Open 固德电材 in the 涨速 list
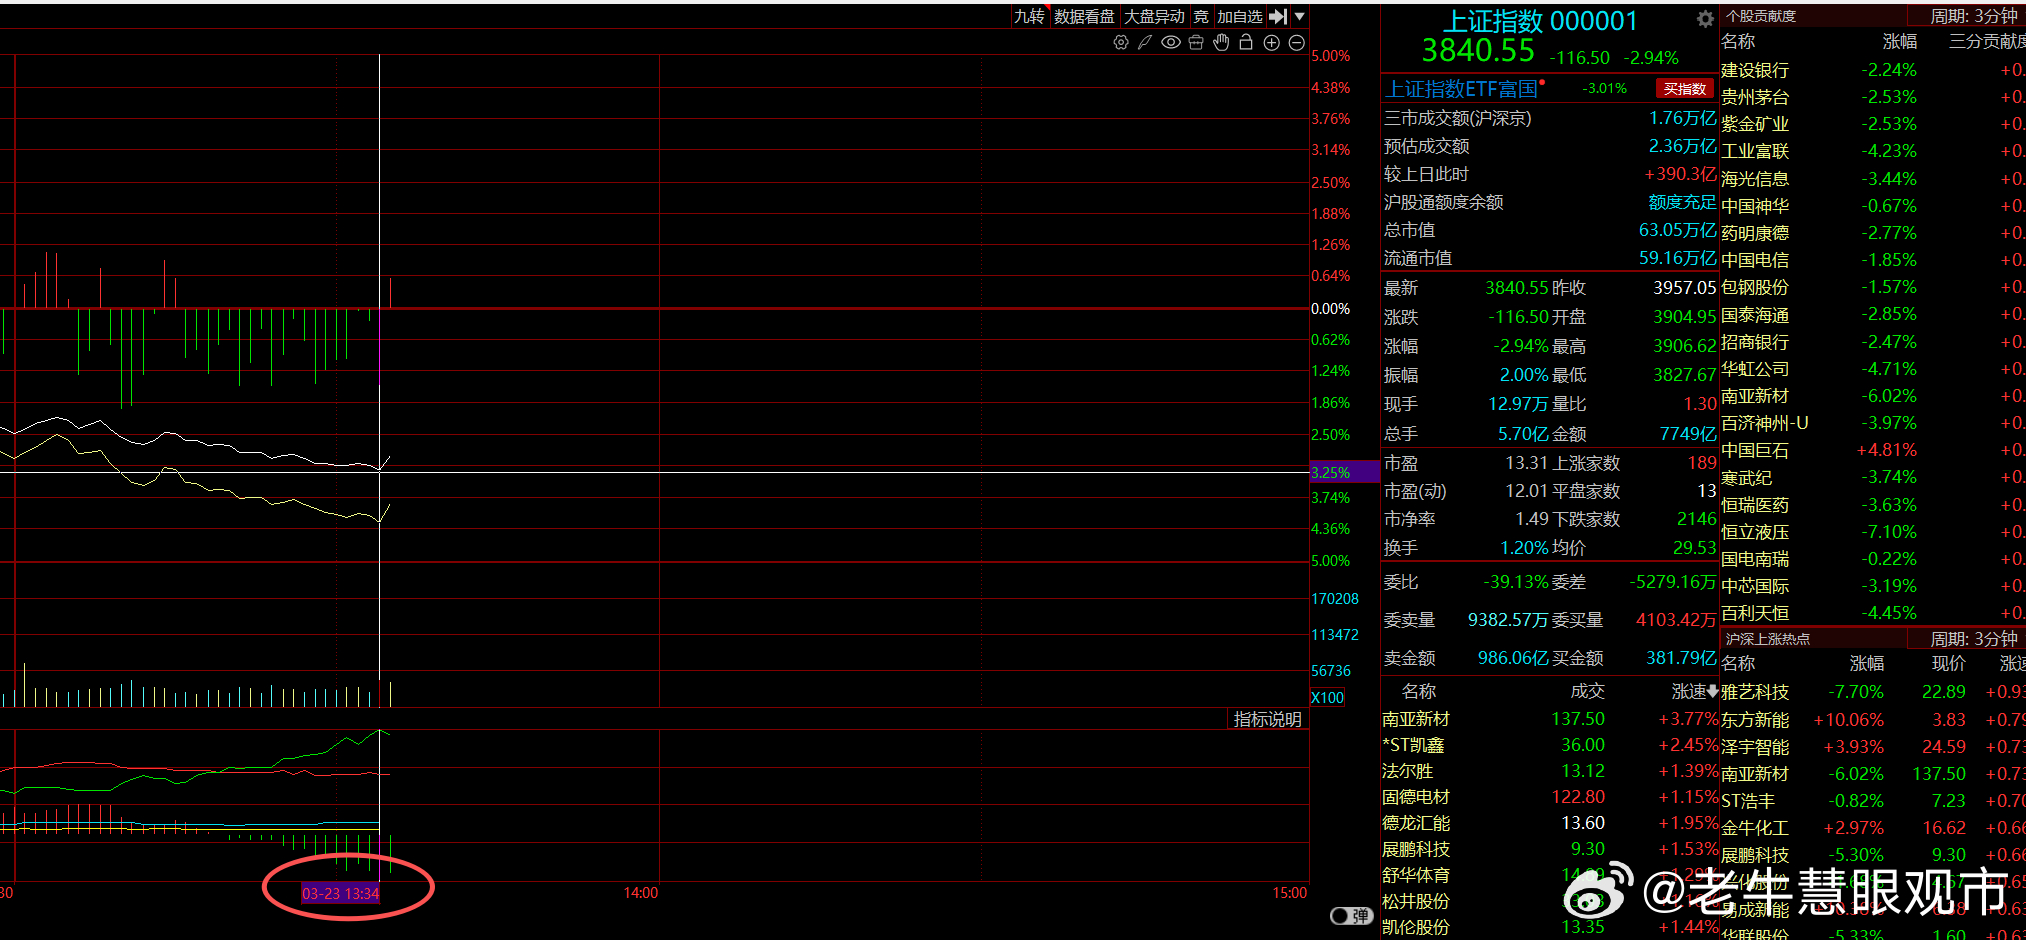 (1416, 797)
